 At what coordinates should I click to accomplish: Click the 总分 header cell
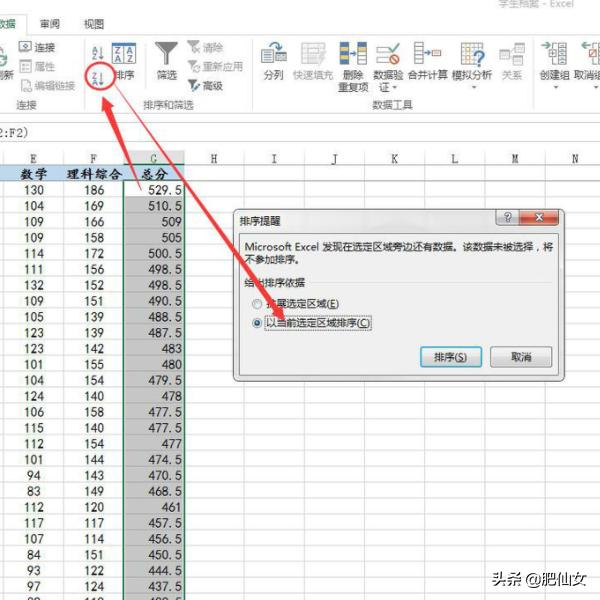point(154,174)
